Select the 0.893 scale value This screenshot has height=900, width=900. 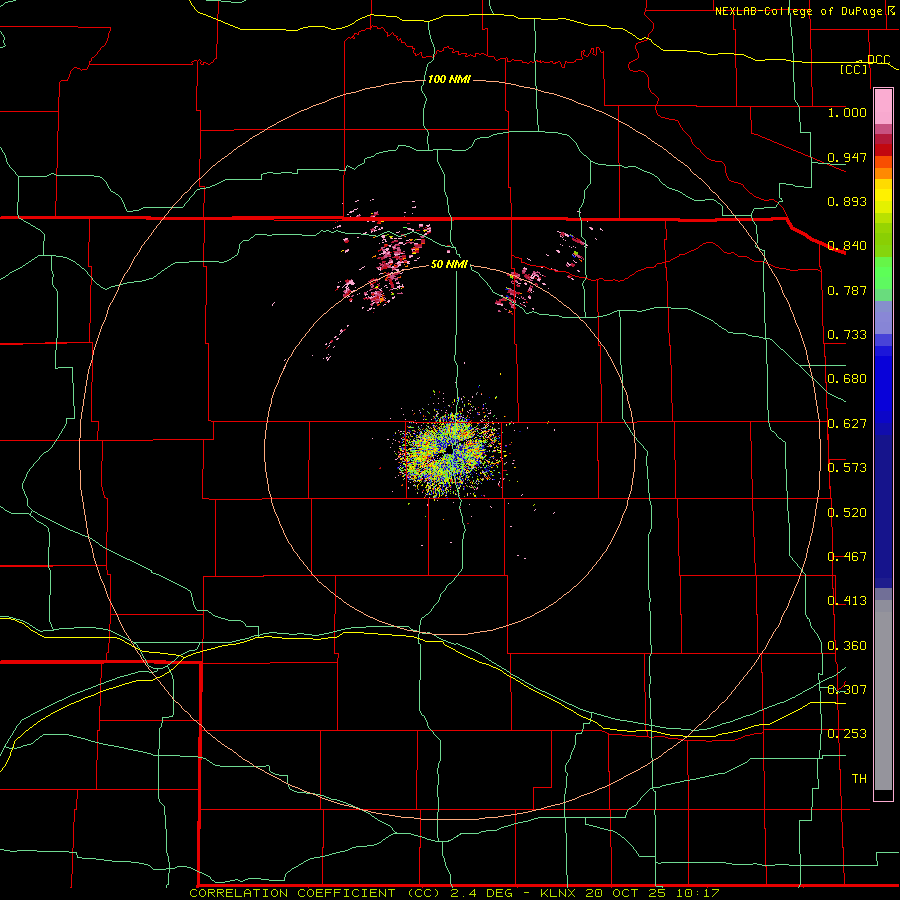coord(847,201)
